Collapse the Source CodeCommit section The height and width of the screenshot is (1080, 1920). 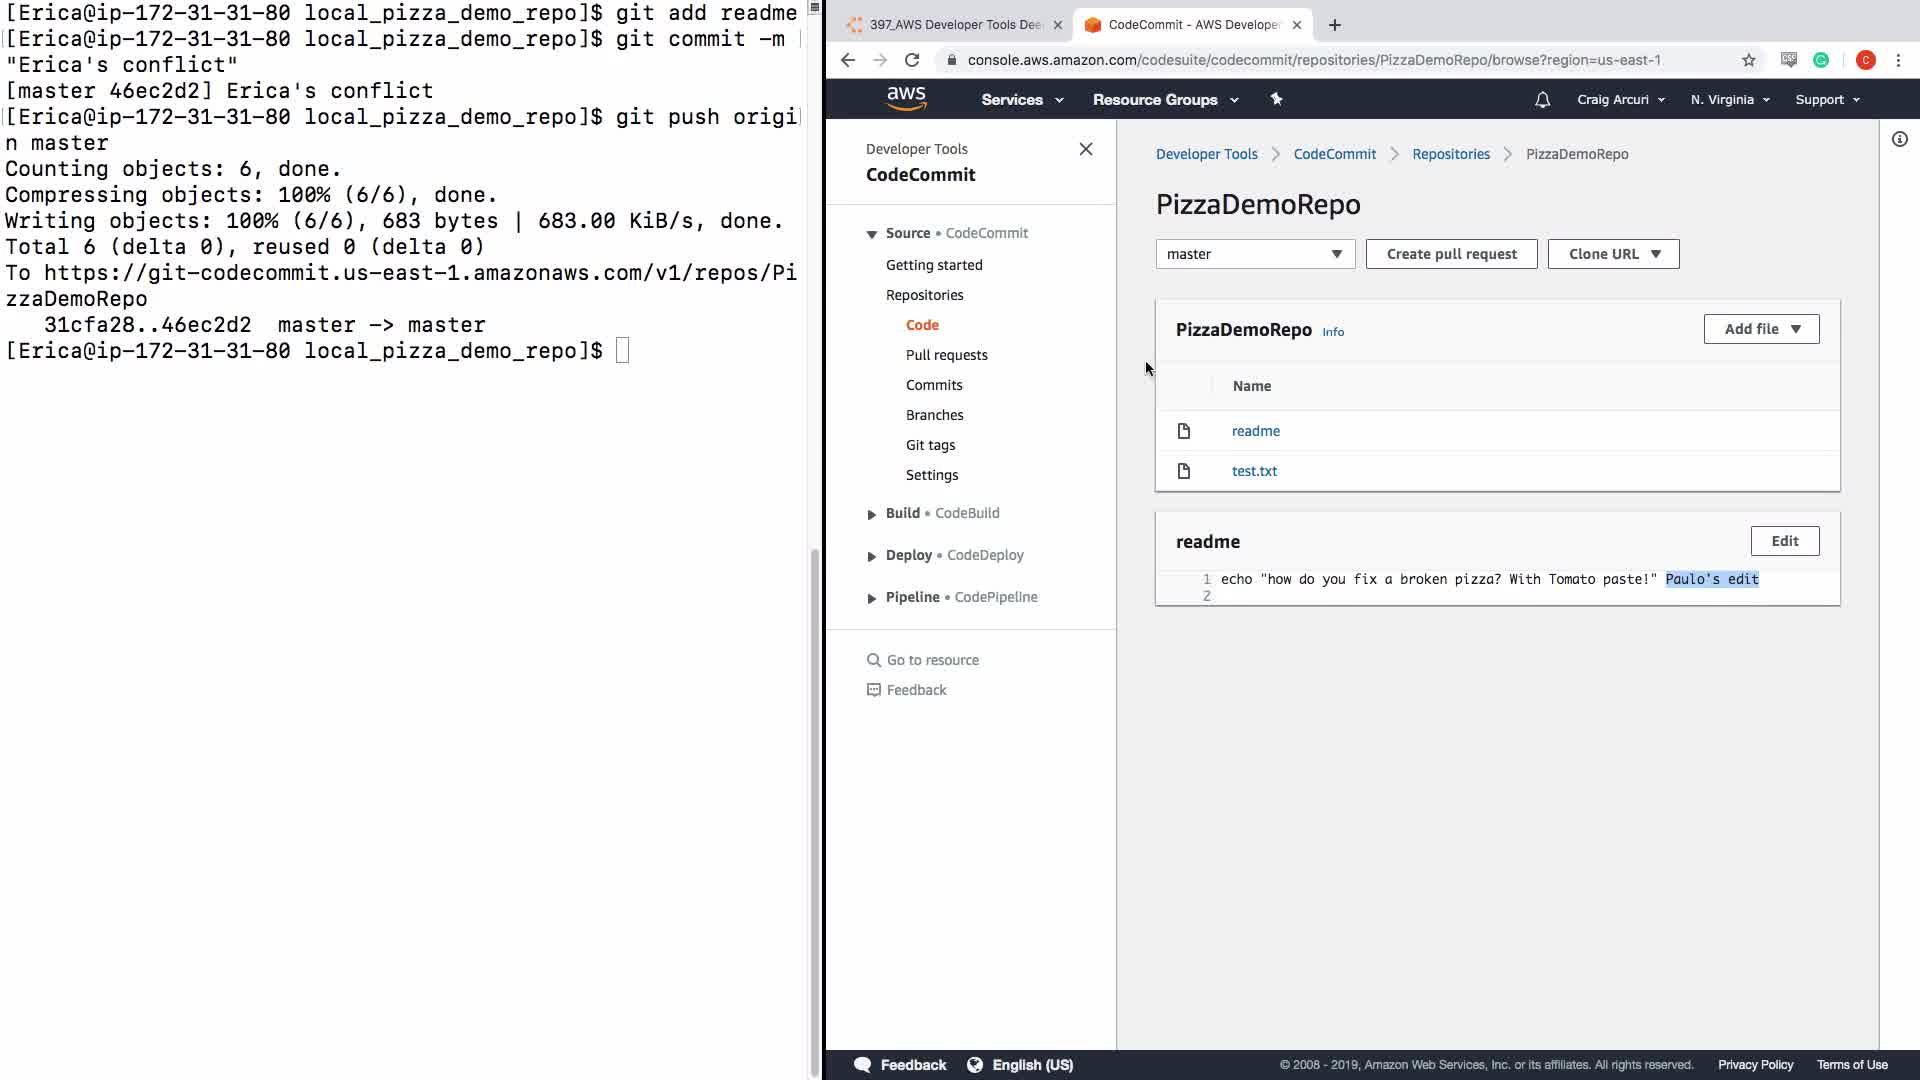click(872, 234)
